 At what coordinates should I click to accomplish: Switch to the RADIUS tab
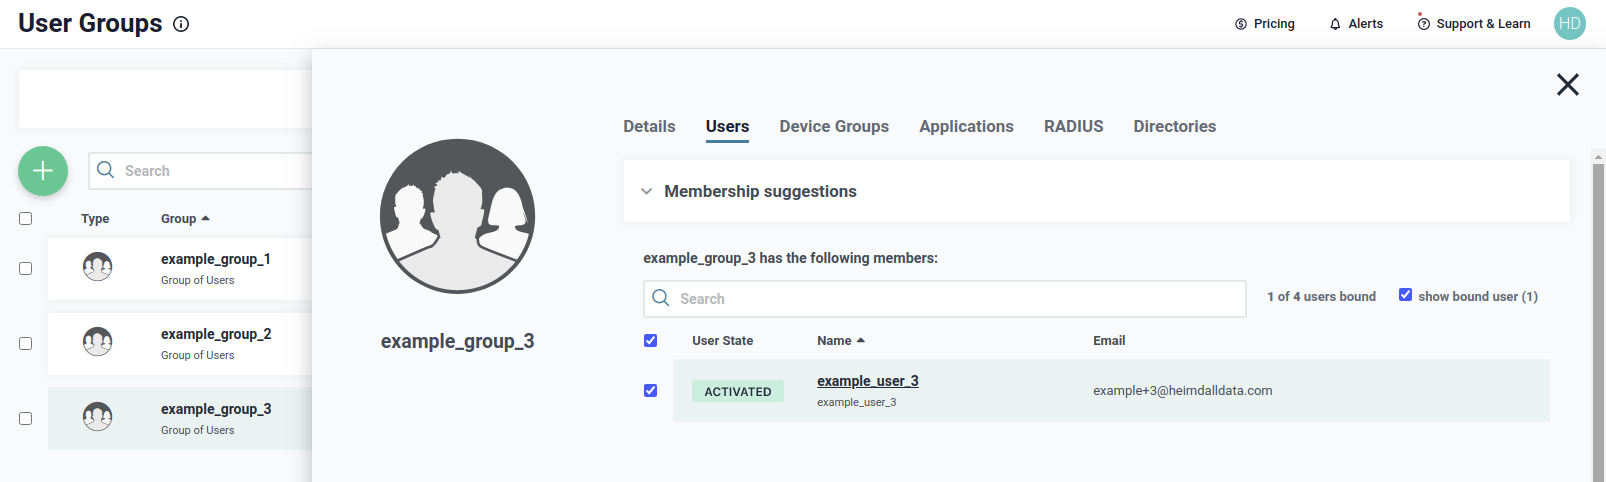pyautogui.click(x=1073, y=127)
